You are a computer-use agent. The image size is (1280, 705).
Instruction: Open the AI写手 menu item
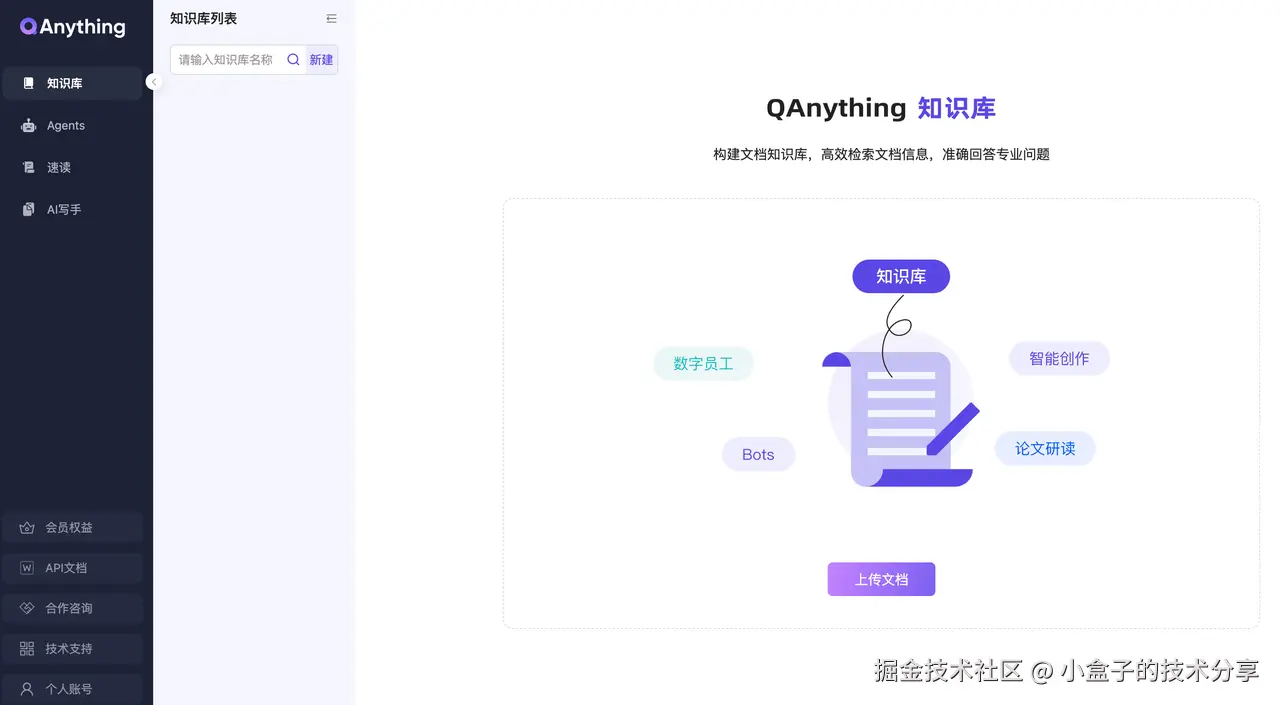[x=72, y=209]
